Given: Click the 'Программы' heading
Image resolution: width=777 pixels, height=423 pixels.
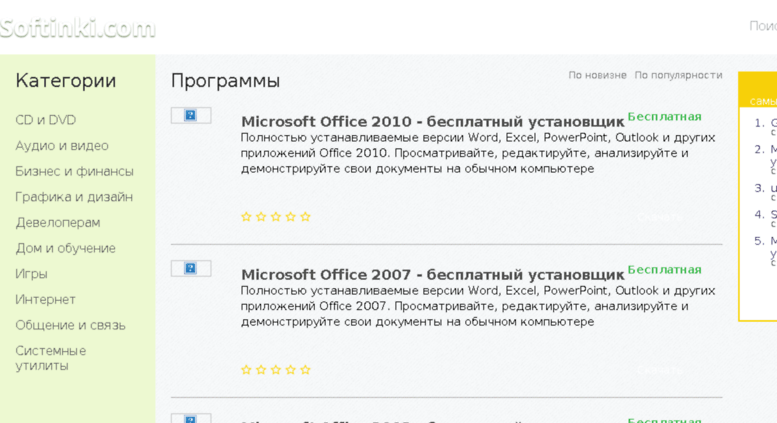Looking at the screenshot, I should click(x=225, y=81).
